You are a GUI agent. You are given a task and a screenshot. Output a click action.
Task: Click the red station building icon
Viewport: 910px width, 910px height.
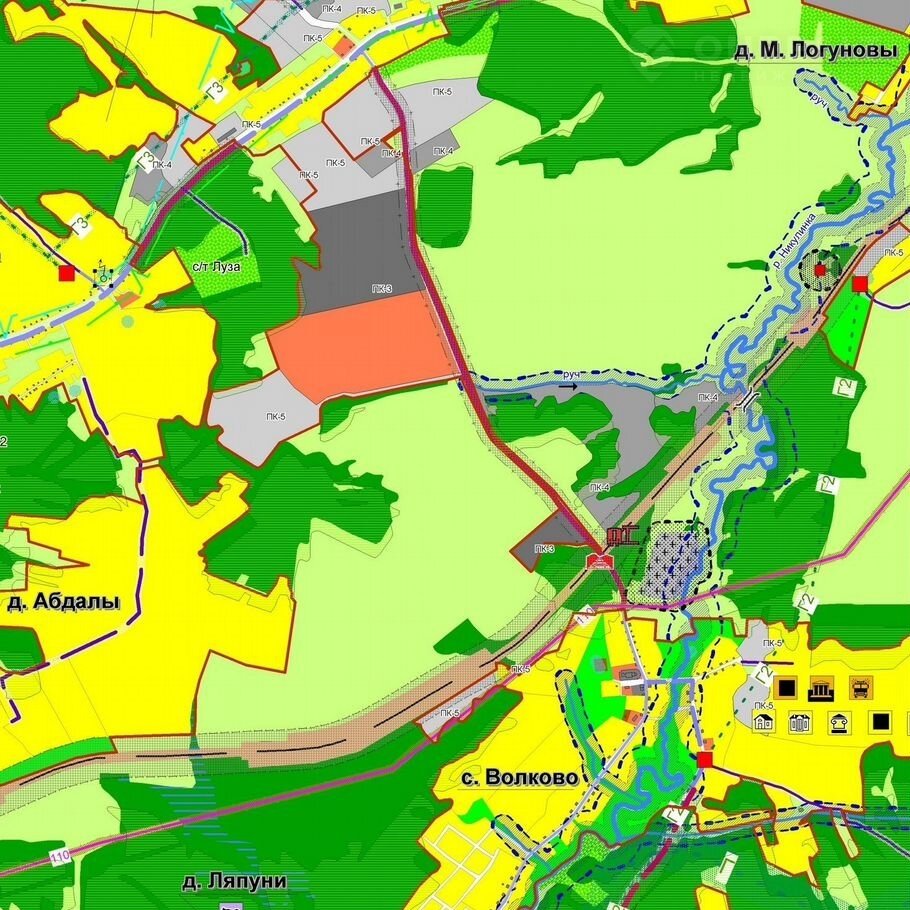coord(597,561)
